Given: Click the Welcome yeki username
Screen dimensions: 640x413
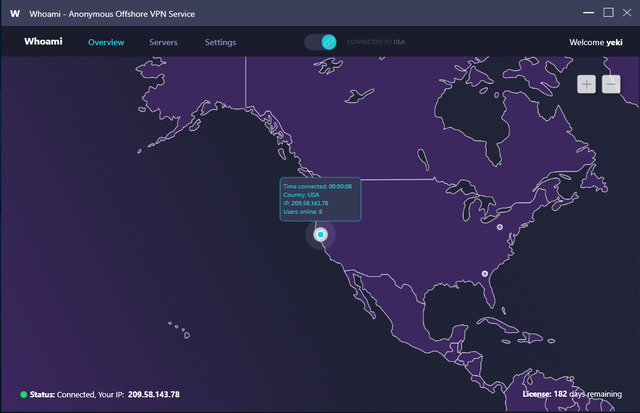Looking at the screenshot, I should [x=596, y=42].
